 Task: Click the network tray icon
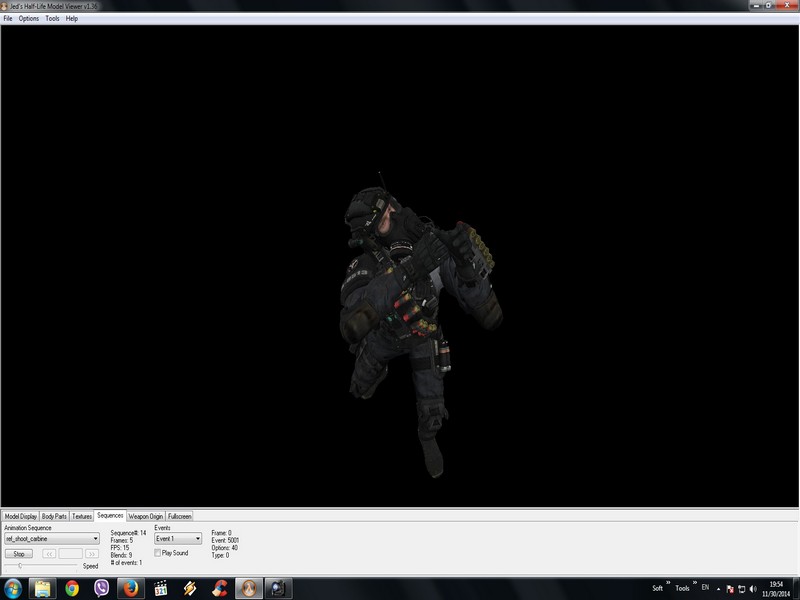click(x=741, y=589)
